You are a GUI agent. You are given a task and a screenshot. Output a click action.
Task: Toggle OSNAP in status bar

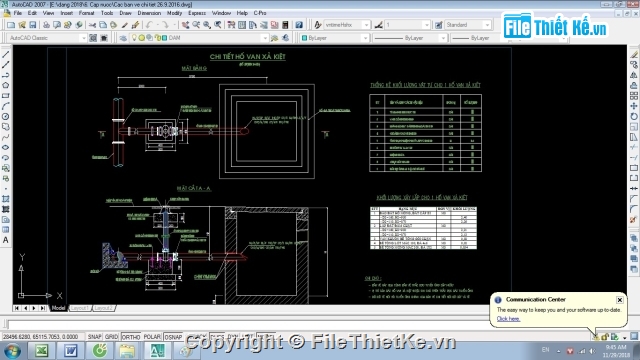point(173,337)
